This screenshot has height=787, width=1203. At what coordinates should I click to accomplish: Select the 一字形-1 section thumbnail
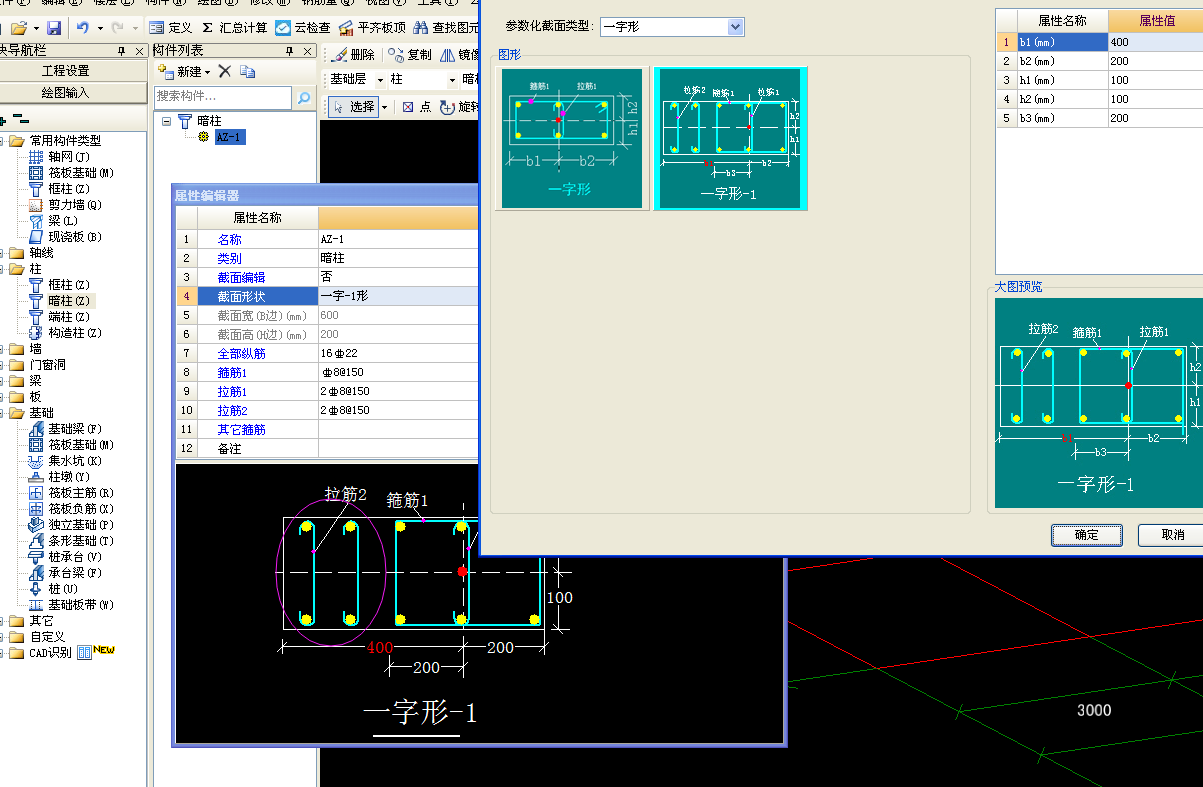coord(730,138)
